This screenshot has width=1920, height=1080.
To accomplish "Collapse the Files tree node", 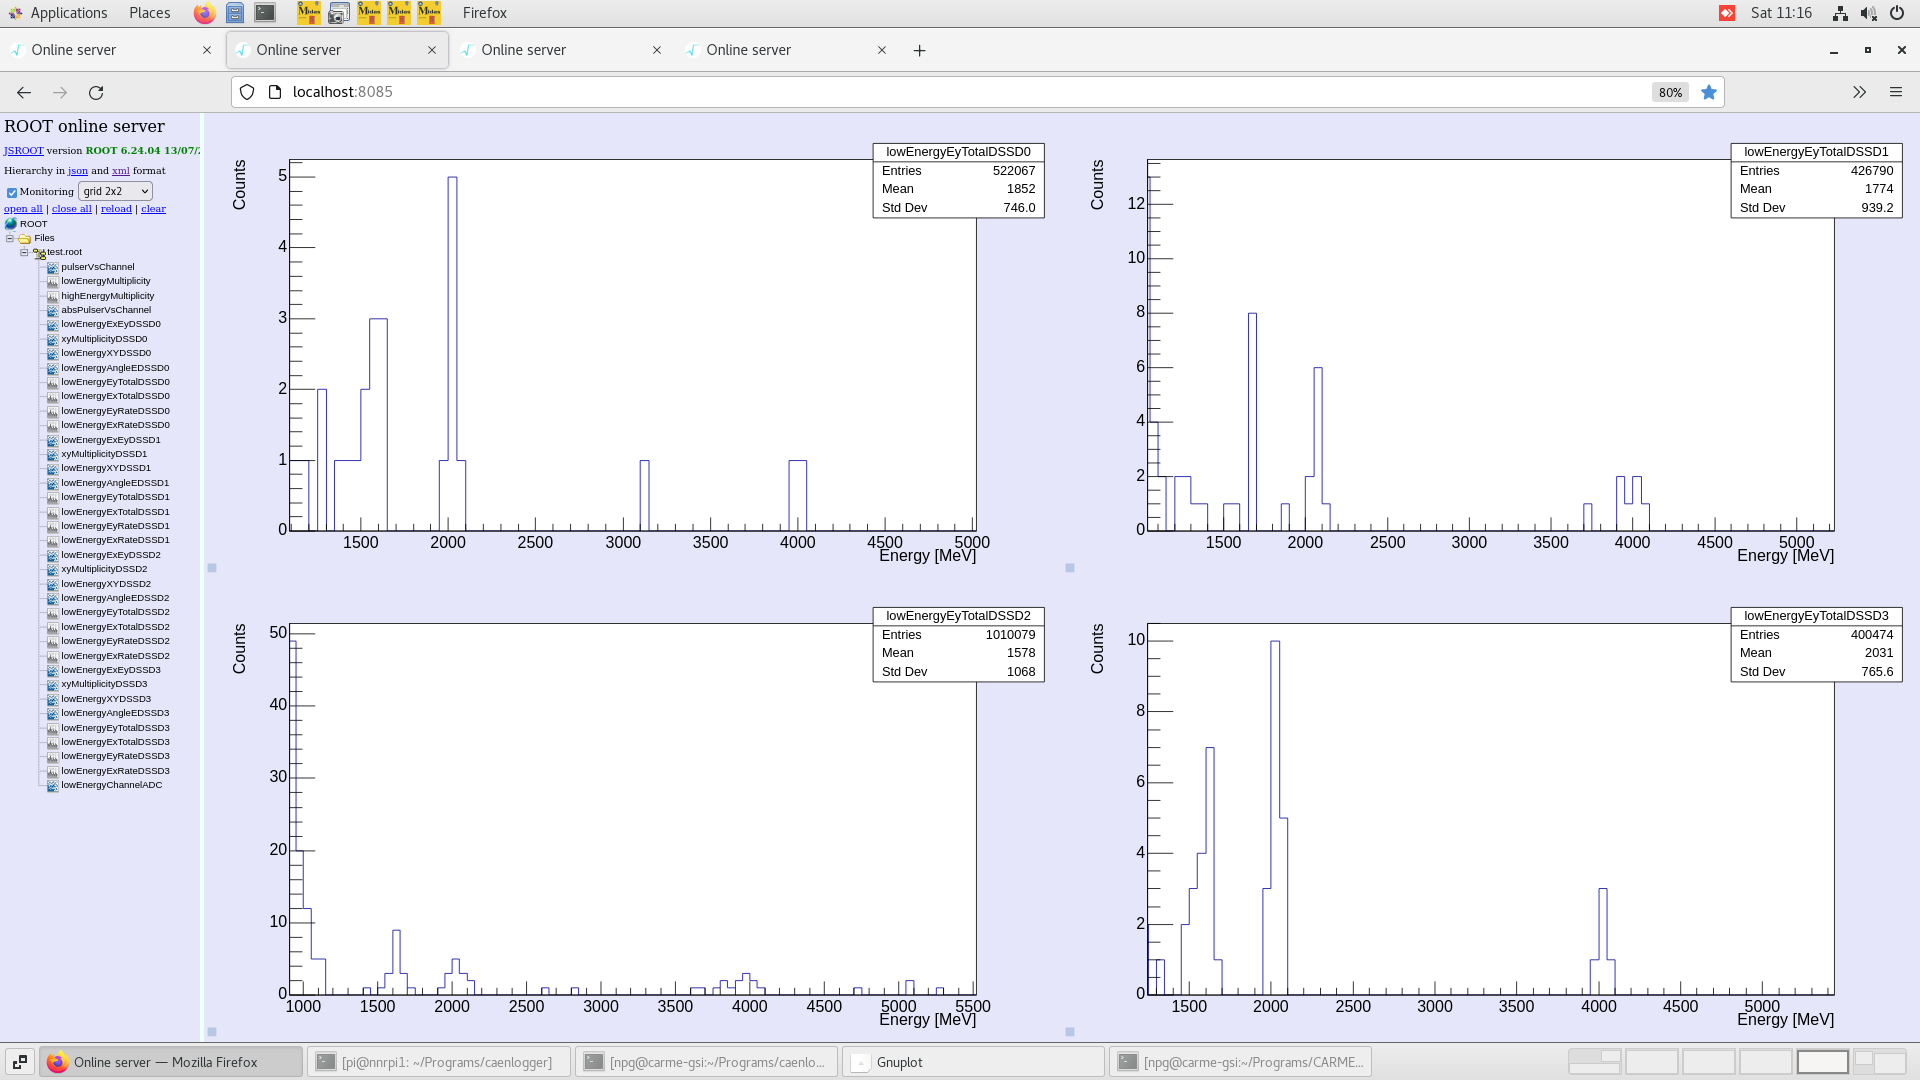I will click(x=10, y=239).
